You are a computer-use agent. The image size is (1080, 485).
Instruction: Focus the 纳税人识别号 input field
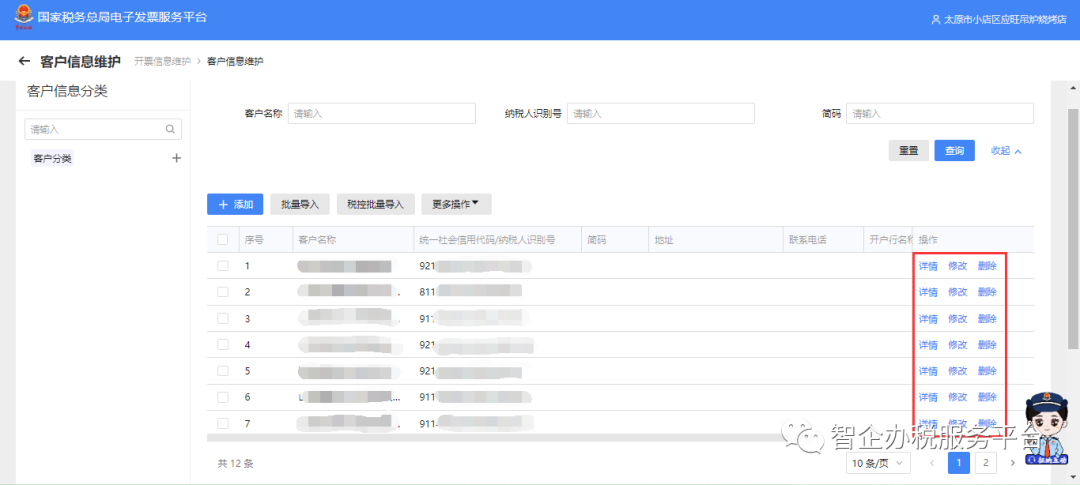click(661, 114)
